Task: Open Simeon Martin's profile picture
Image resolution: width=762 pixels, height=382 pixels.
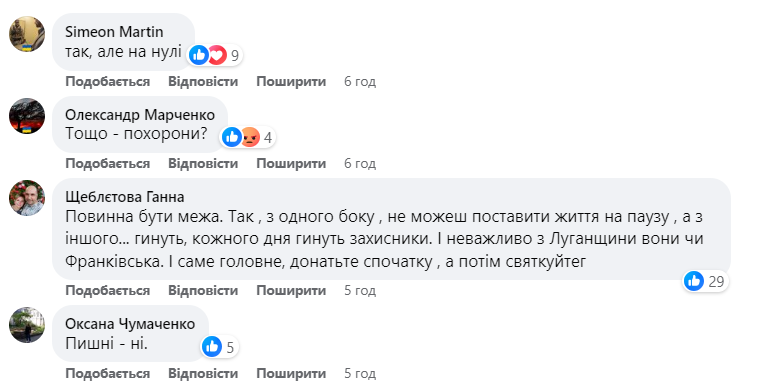Action: tap(27, 34)
